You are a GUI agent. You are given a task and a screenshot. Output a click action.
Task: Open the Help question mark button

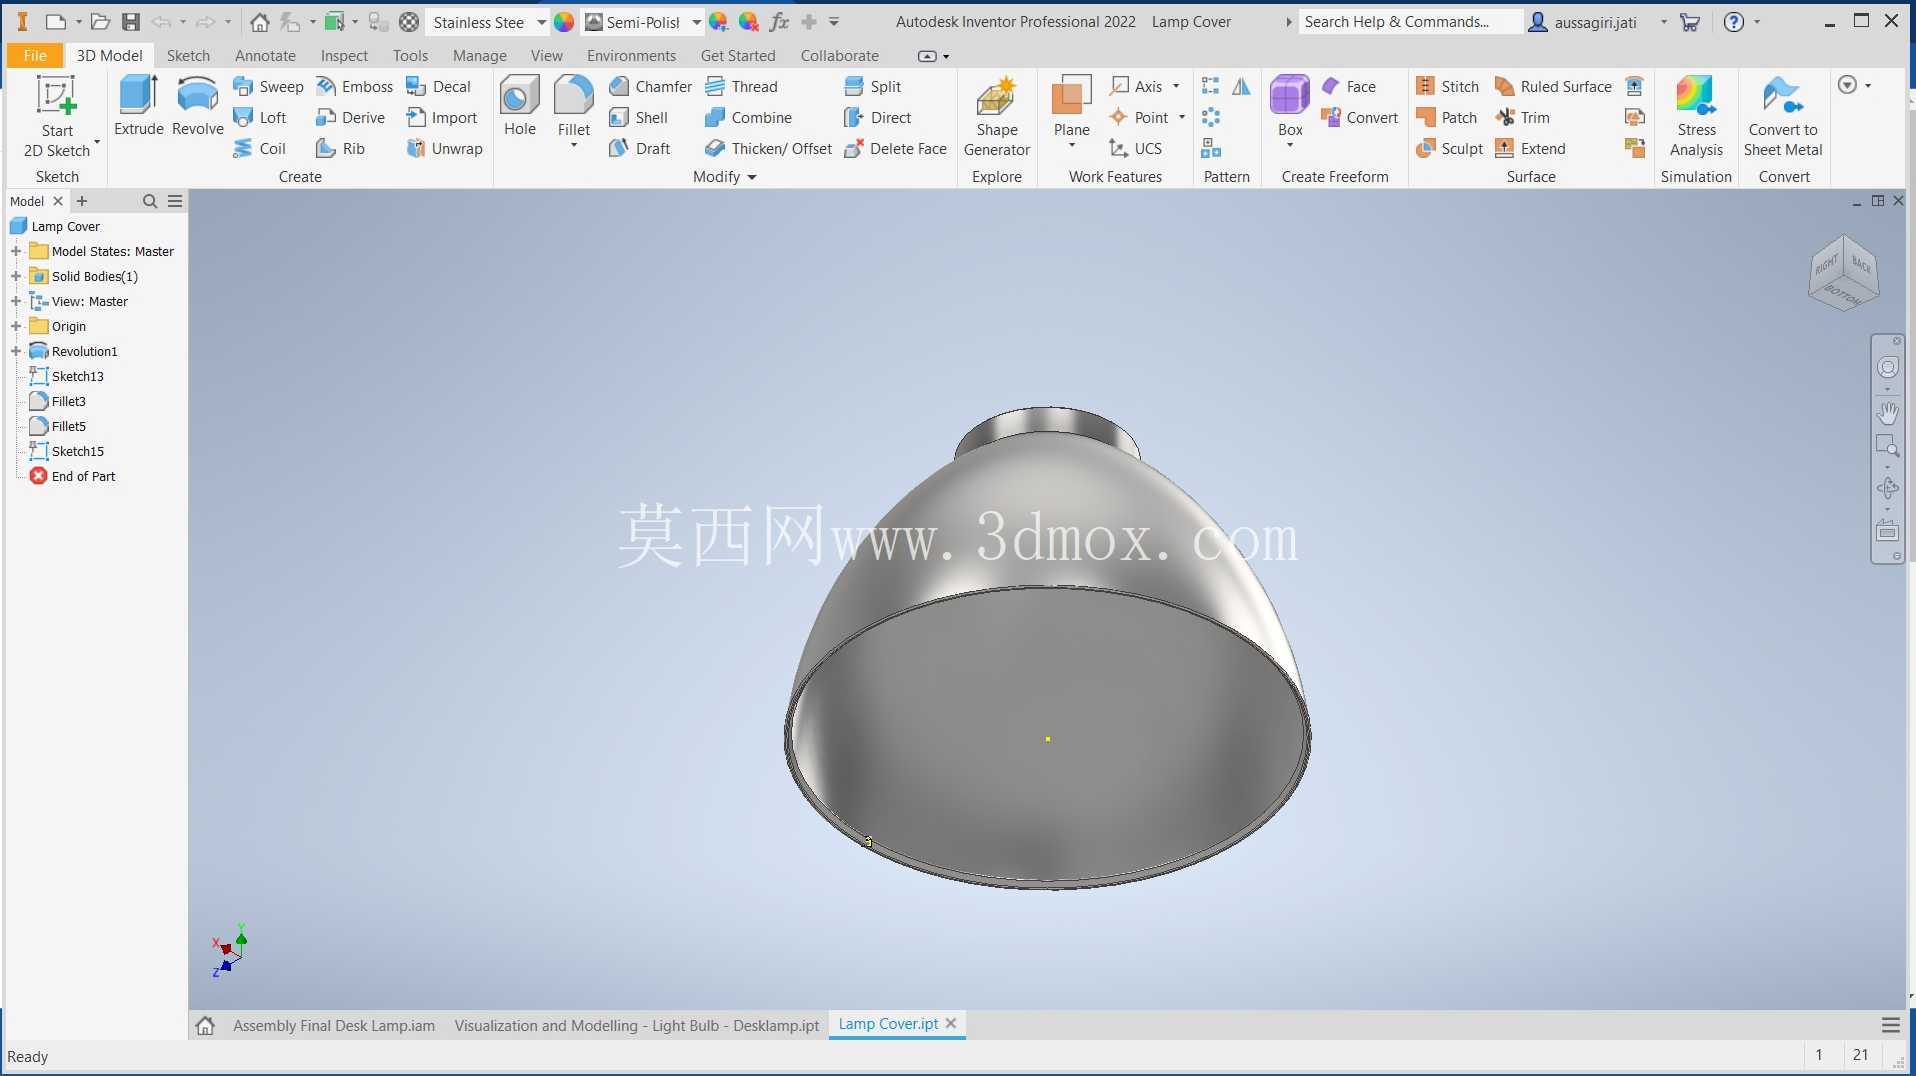pos(1734,22)
